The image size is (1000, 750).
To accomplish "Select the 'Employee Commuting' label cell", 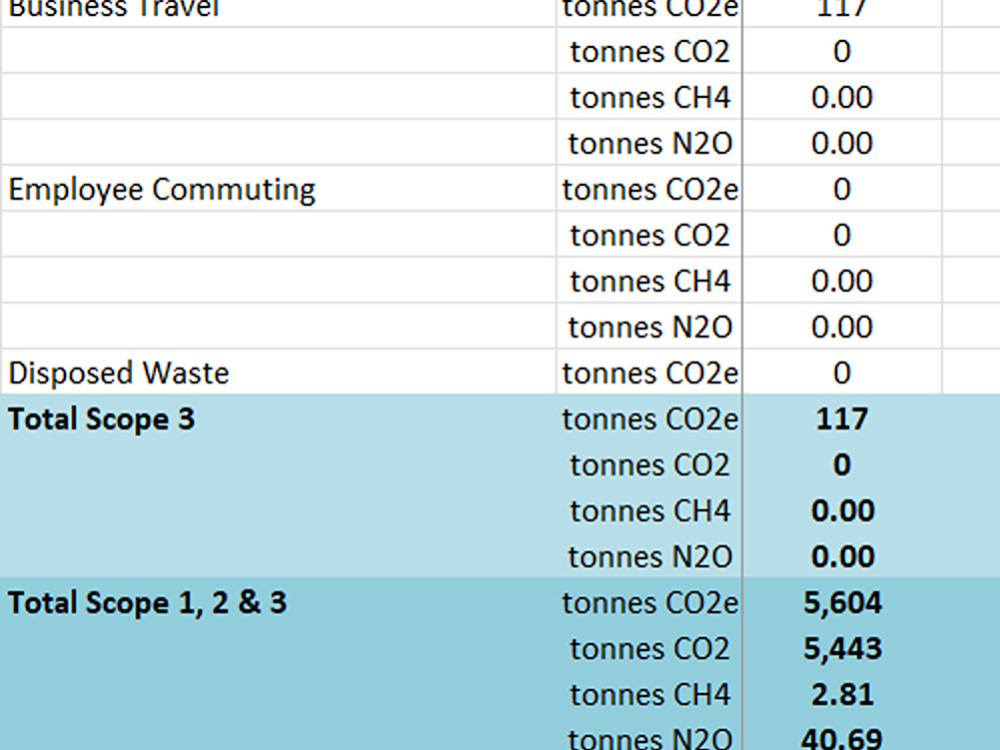I will pos(279,189).
